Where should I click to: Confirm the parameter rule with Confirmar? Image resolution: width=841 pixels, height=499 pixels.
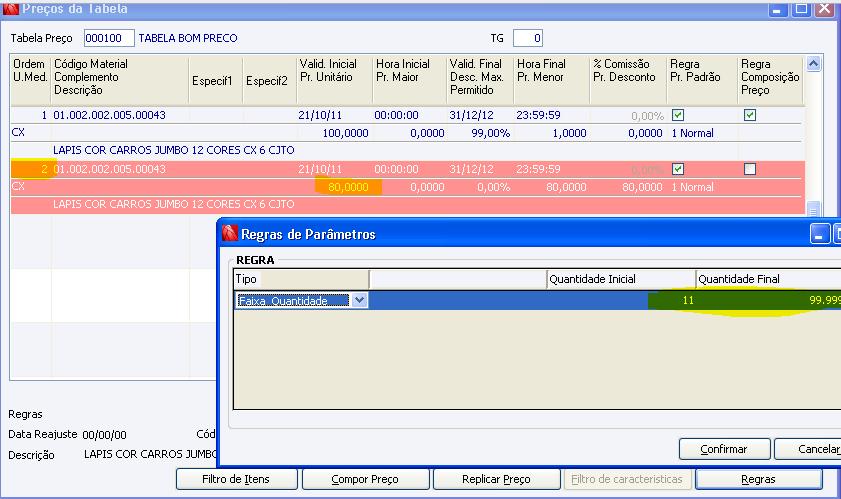(x=724, y=449)
